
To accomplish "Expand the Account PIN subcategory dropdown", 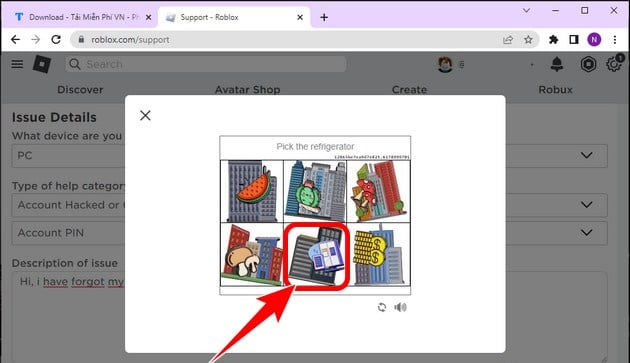I will pyautogui.click(x=587, y=232).
